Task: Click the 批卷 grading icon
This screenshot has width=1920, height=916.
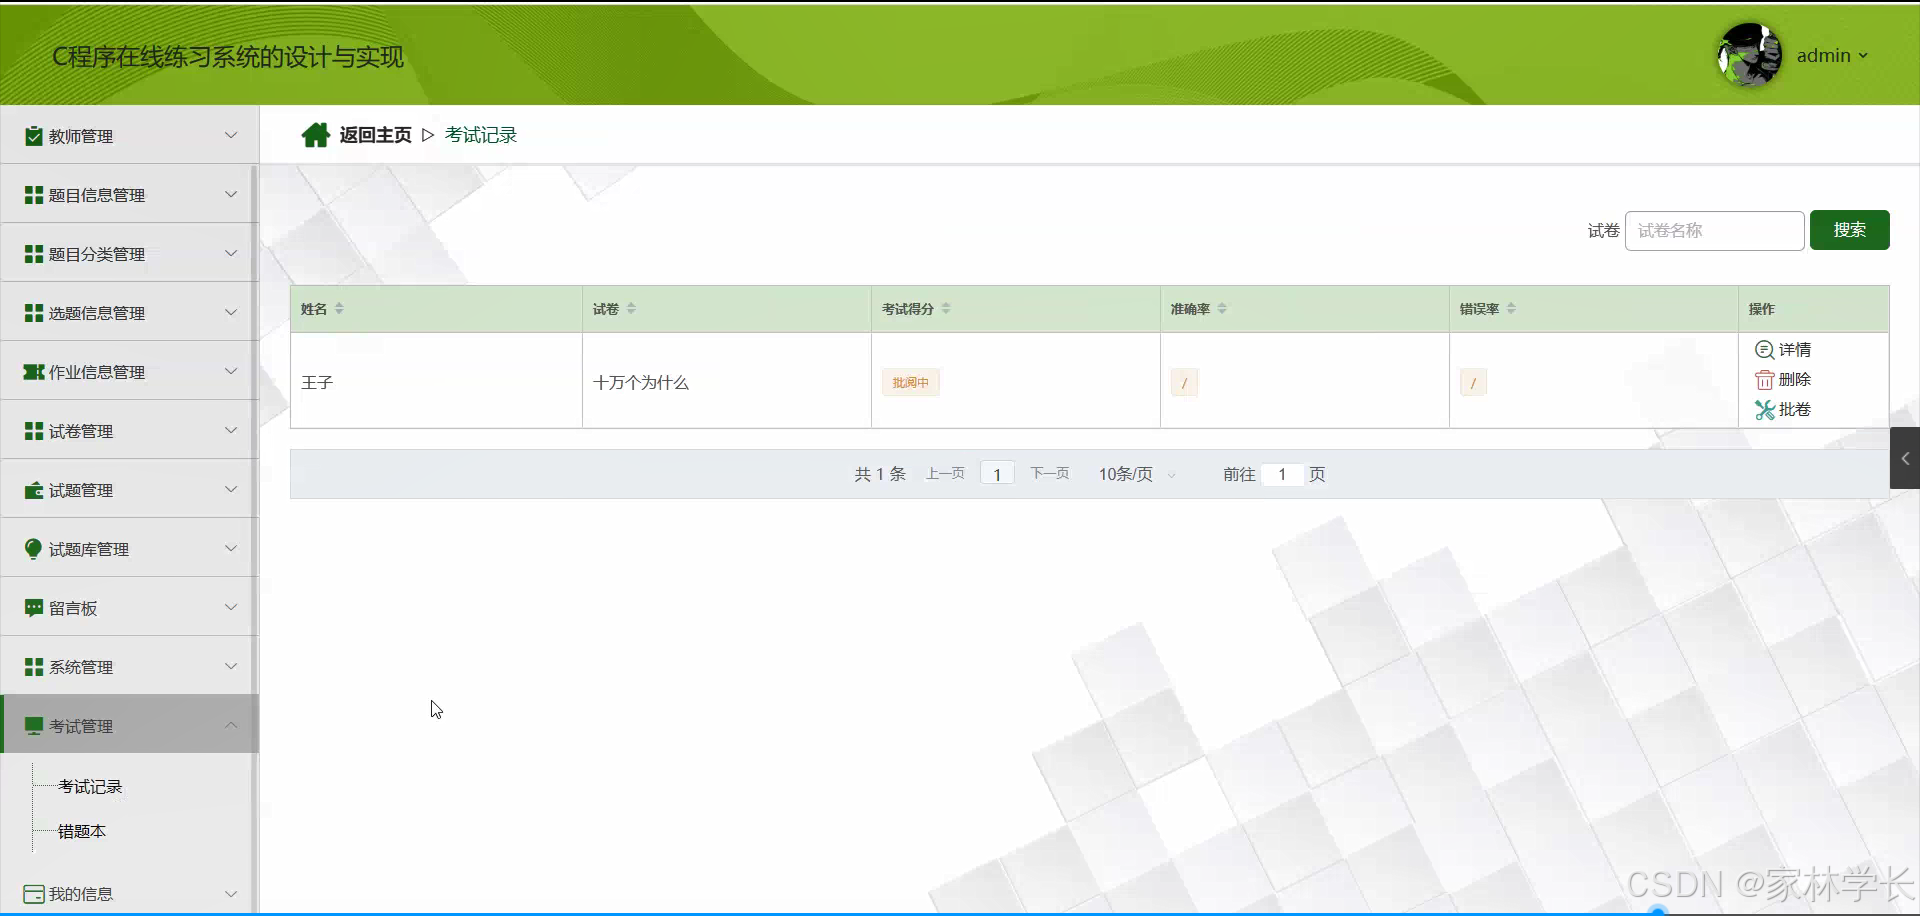Action: pyautogui.click(x=1763, y=410)
